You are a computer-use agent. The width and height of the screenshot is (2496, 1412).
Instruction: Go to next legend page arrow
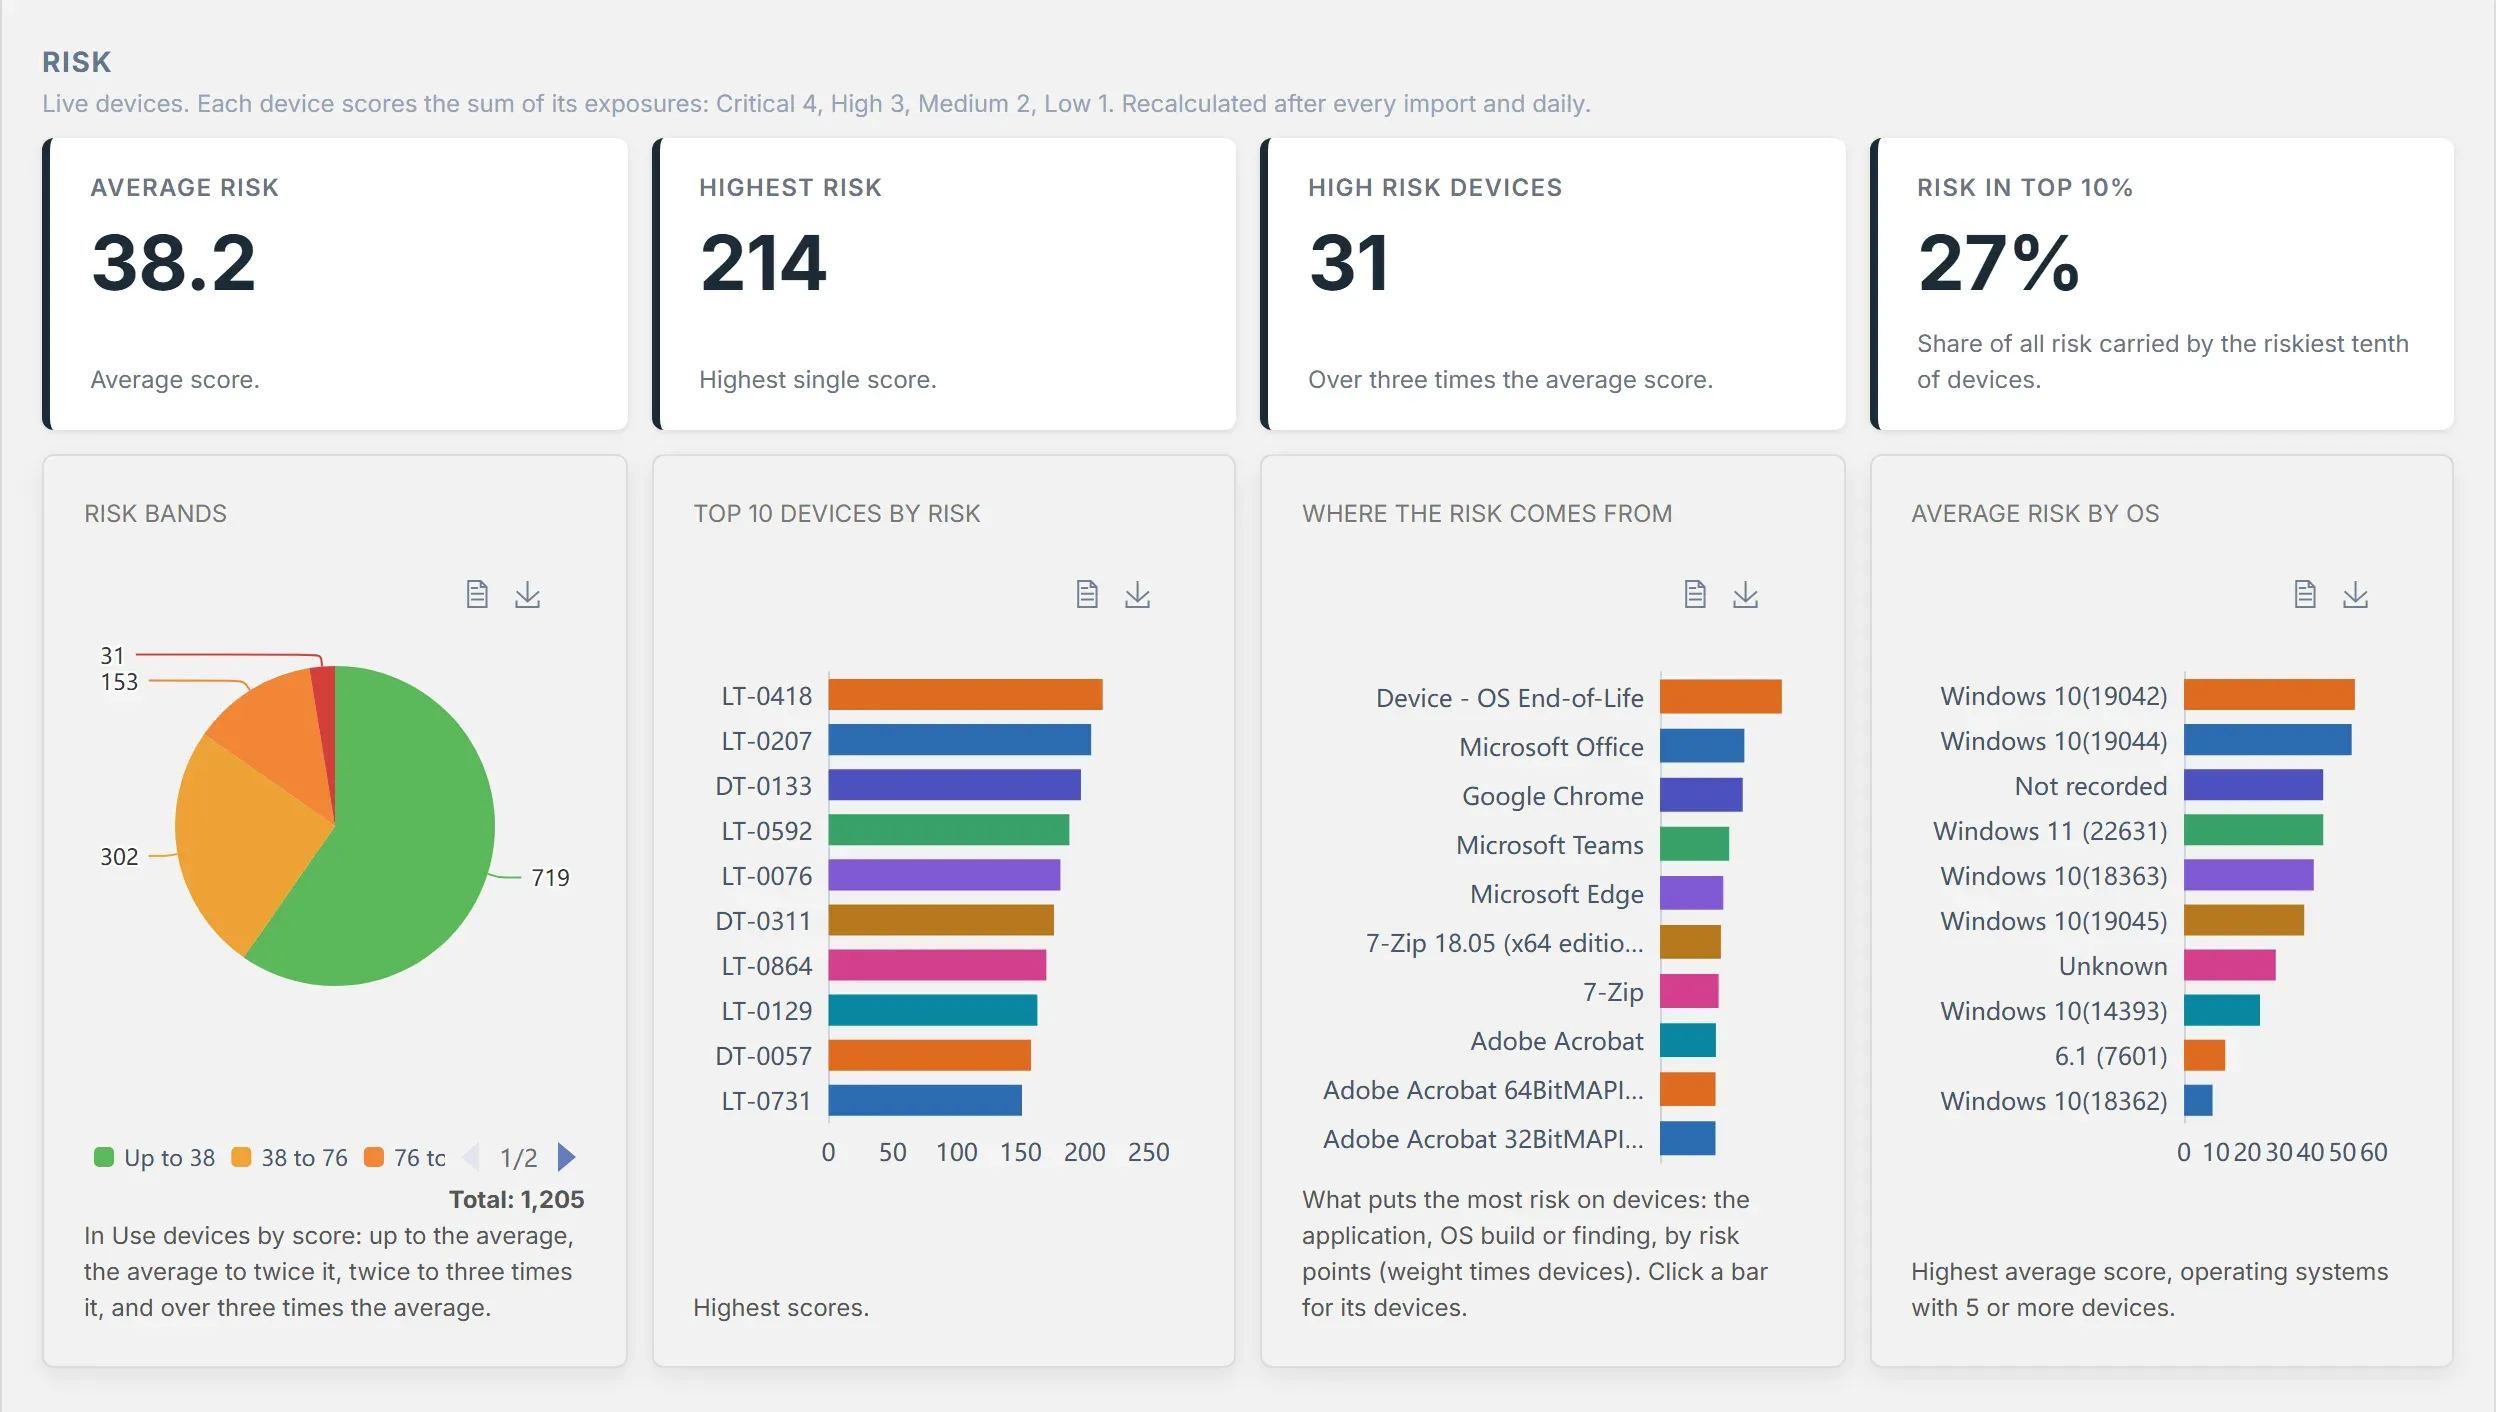(566, 1157)
